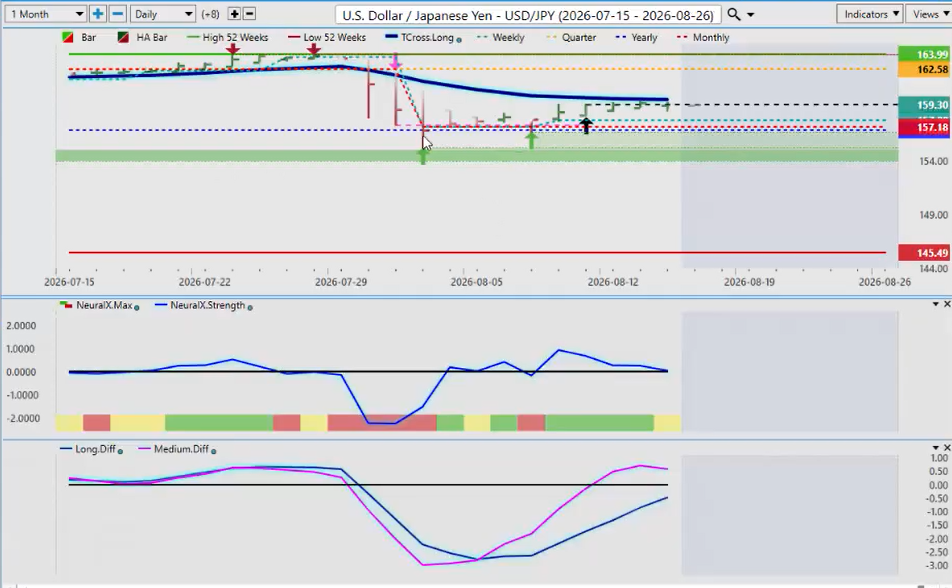Click the 157.18 red price label
The height and width of the screenshot is (588, 952).
pyautogui.click(x=923, y=128)
